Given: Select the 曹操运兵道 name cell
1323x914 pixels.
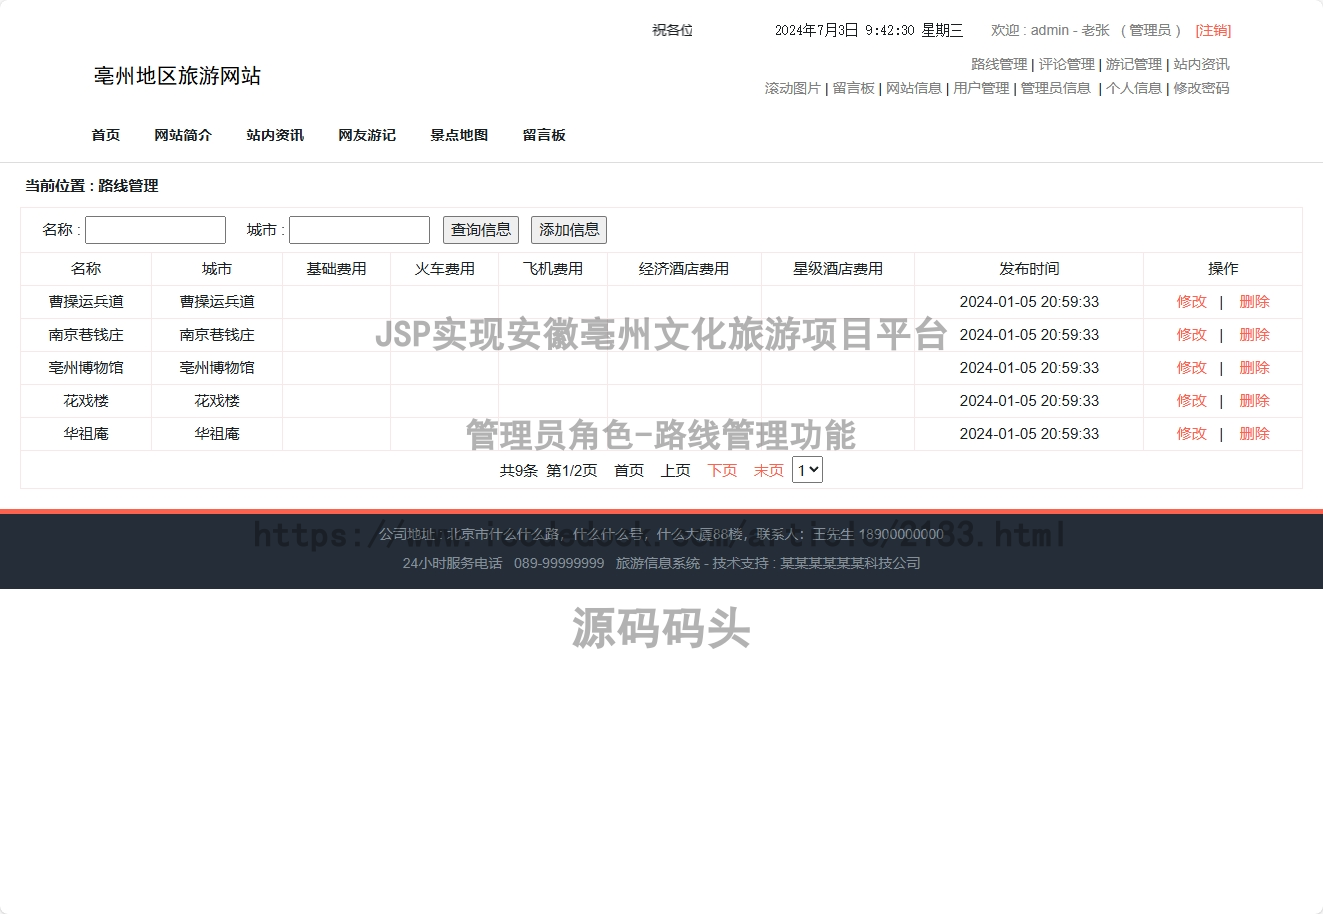Looking at the screenshot, I should (86, 301).
